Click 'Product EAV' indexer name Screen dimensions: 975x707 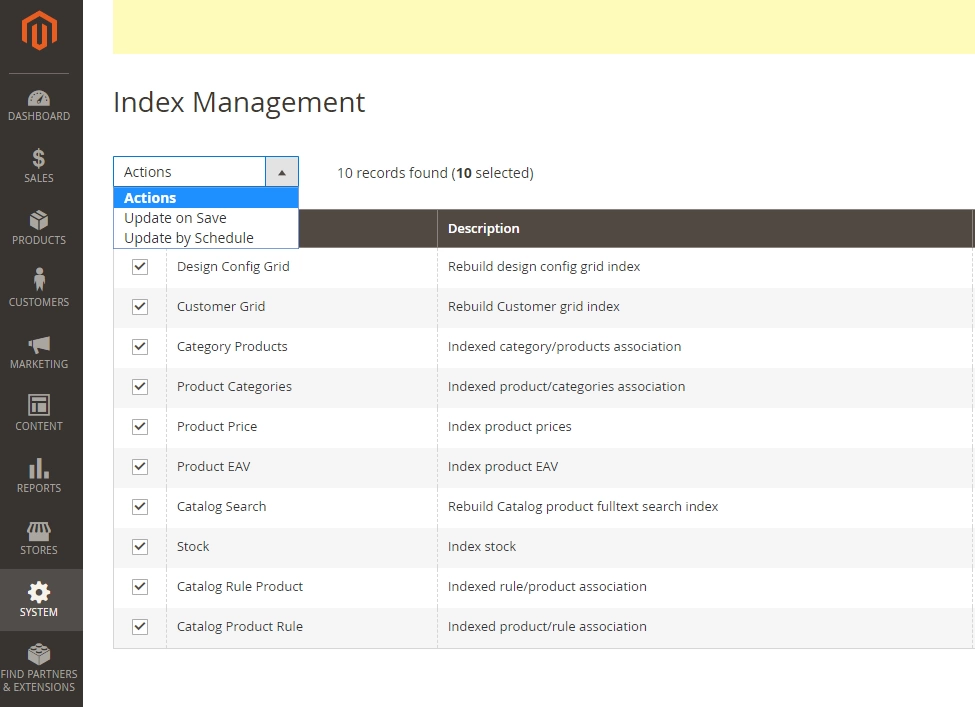[x=213, y=466]
